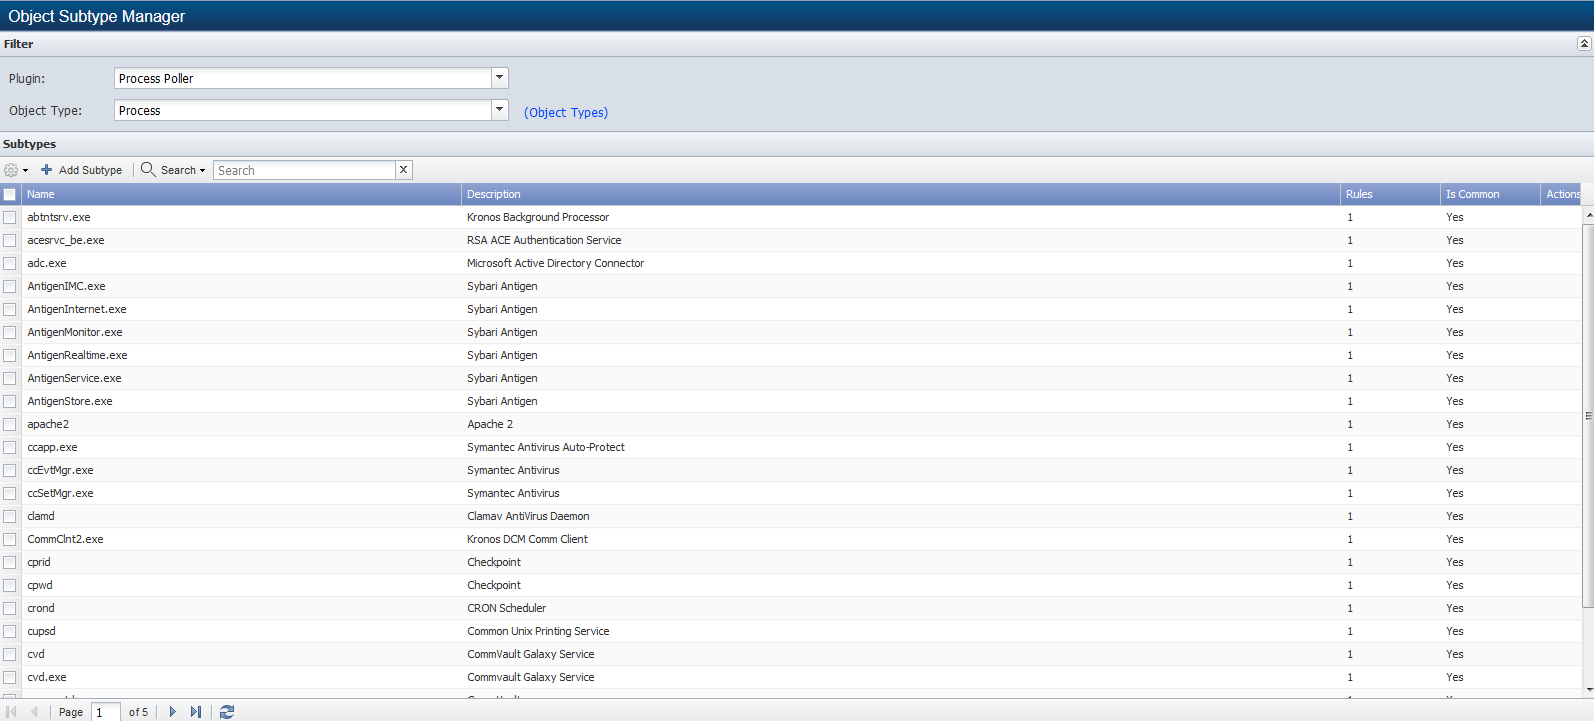
Task: Check the adc.exe row checkbox
Action: point(9,263)
